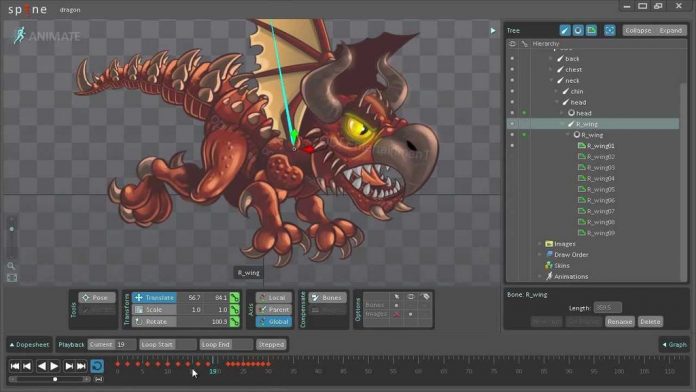Select the Translate transform tool
Screen dimensions: 696x392
click(x=155, y=297)
